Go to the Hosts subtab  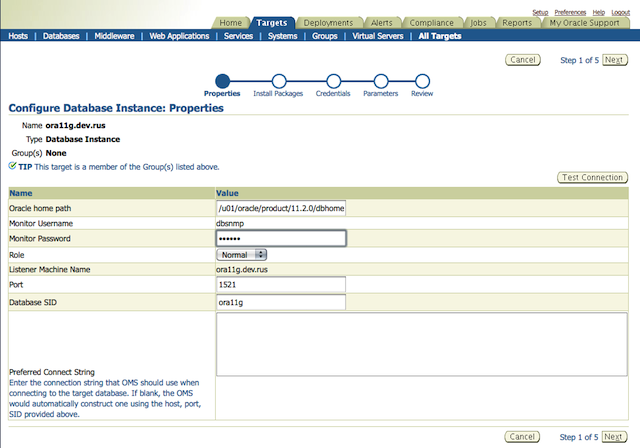pyautogui.click(x=18, y=36)
